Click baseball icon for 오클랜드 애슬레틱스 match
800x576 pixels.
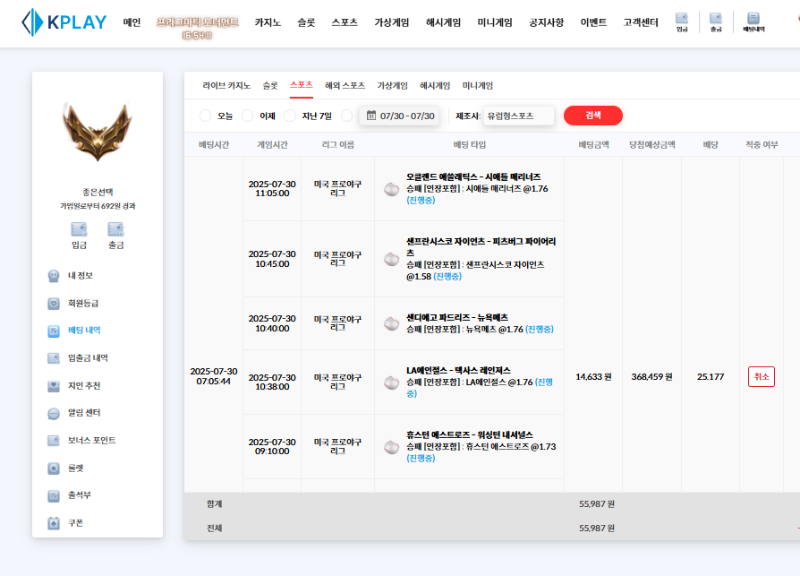(391, 189)
